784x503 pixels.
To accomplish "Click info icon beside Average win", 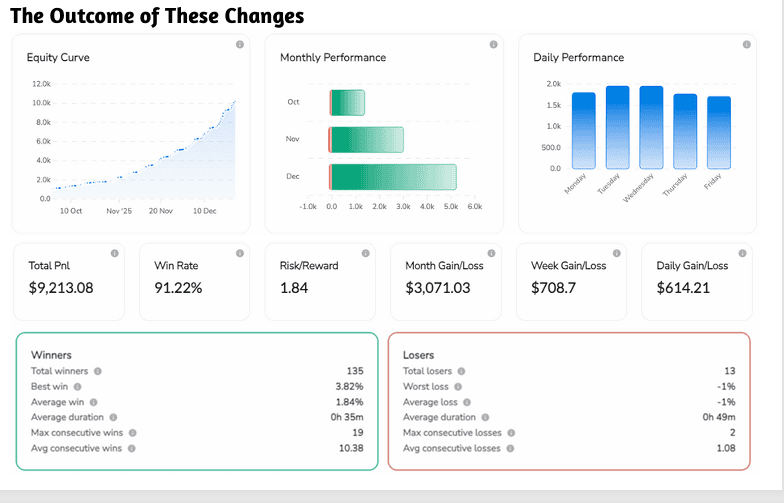I will pyautogui.click(x=94, y=402).
